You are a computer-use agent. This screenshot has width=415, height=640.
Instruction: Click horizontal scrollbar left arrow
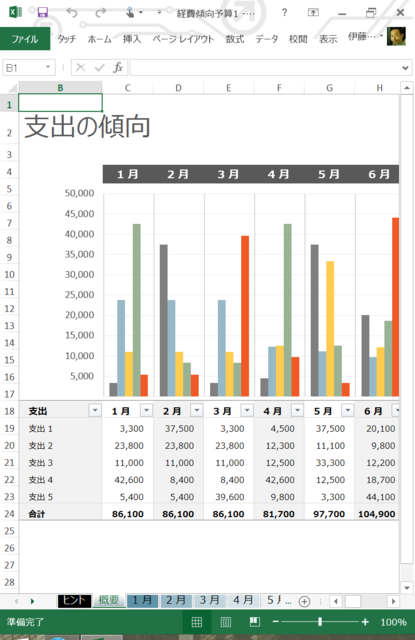coord(336,601)
